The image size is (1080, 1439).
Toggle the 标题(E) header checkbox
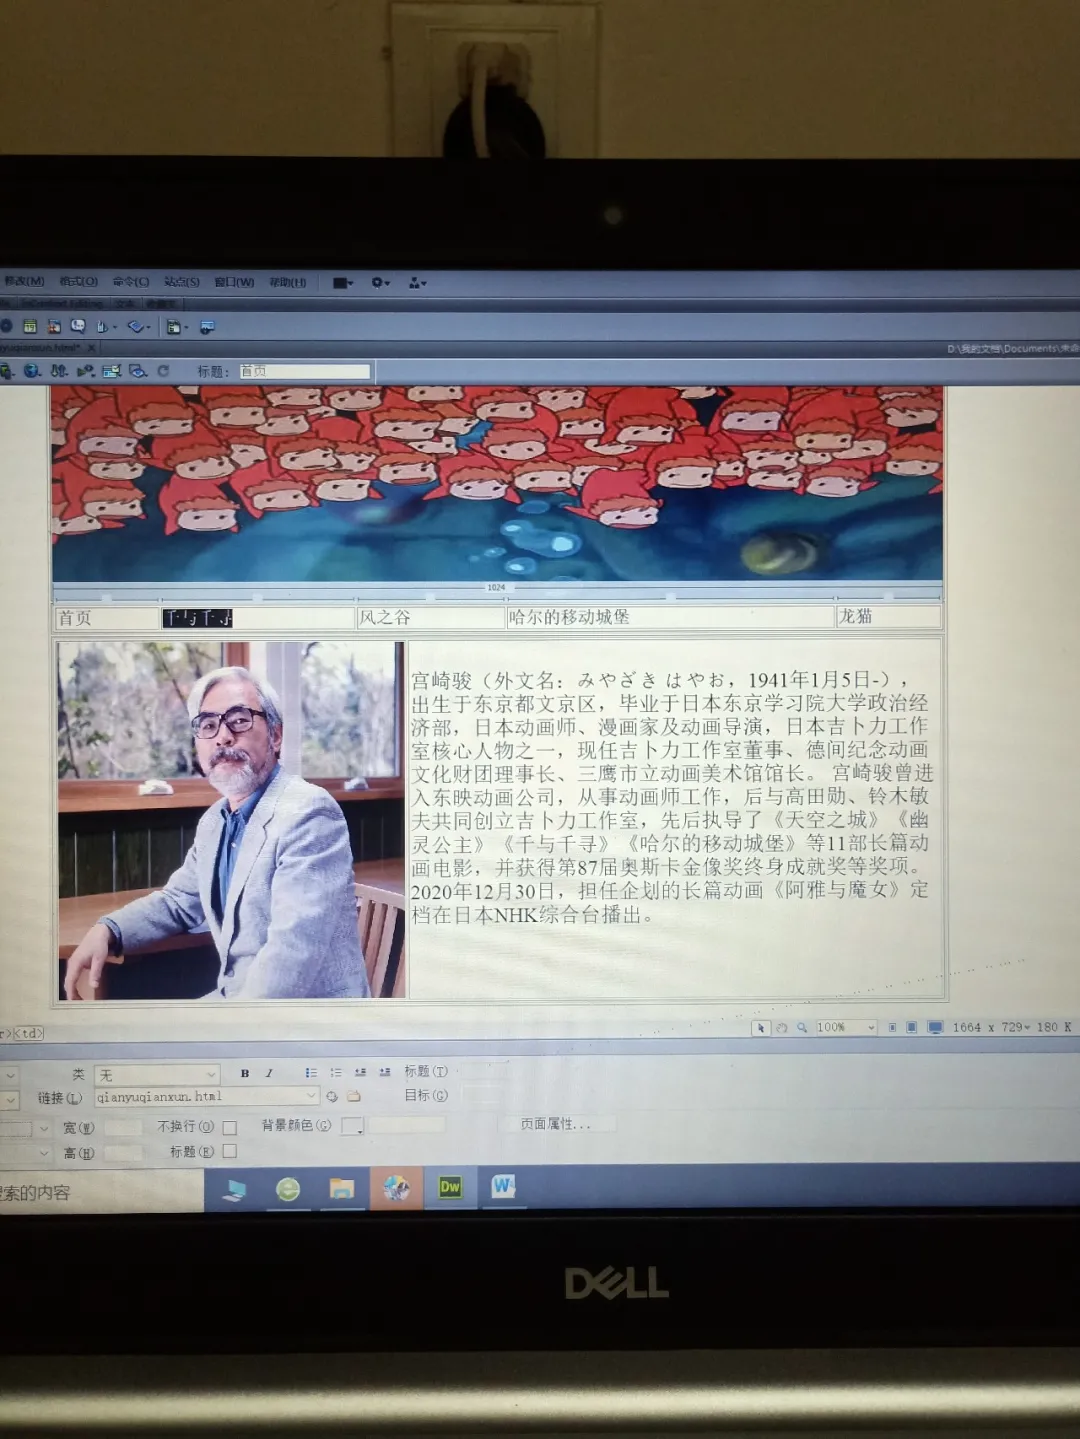(229, 1152)
